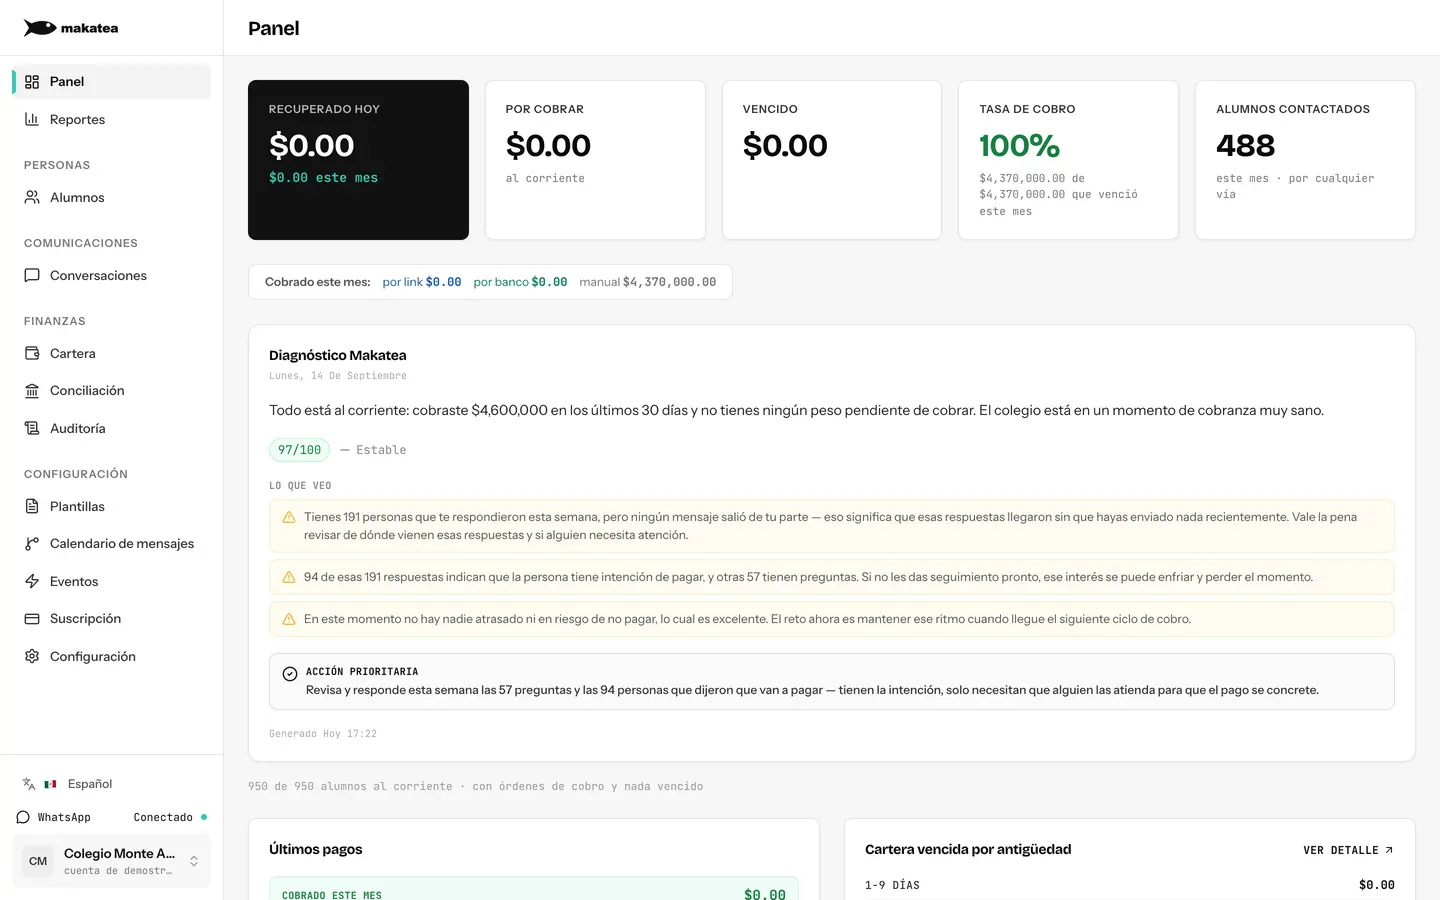Click the Diagnóstico Makatea heading
Screen dimensions: 1440x900
point(338,355)
